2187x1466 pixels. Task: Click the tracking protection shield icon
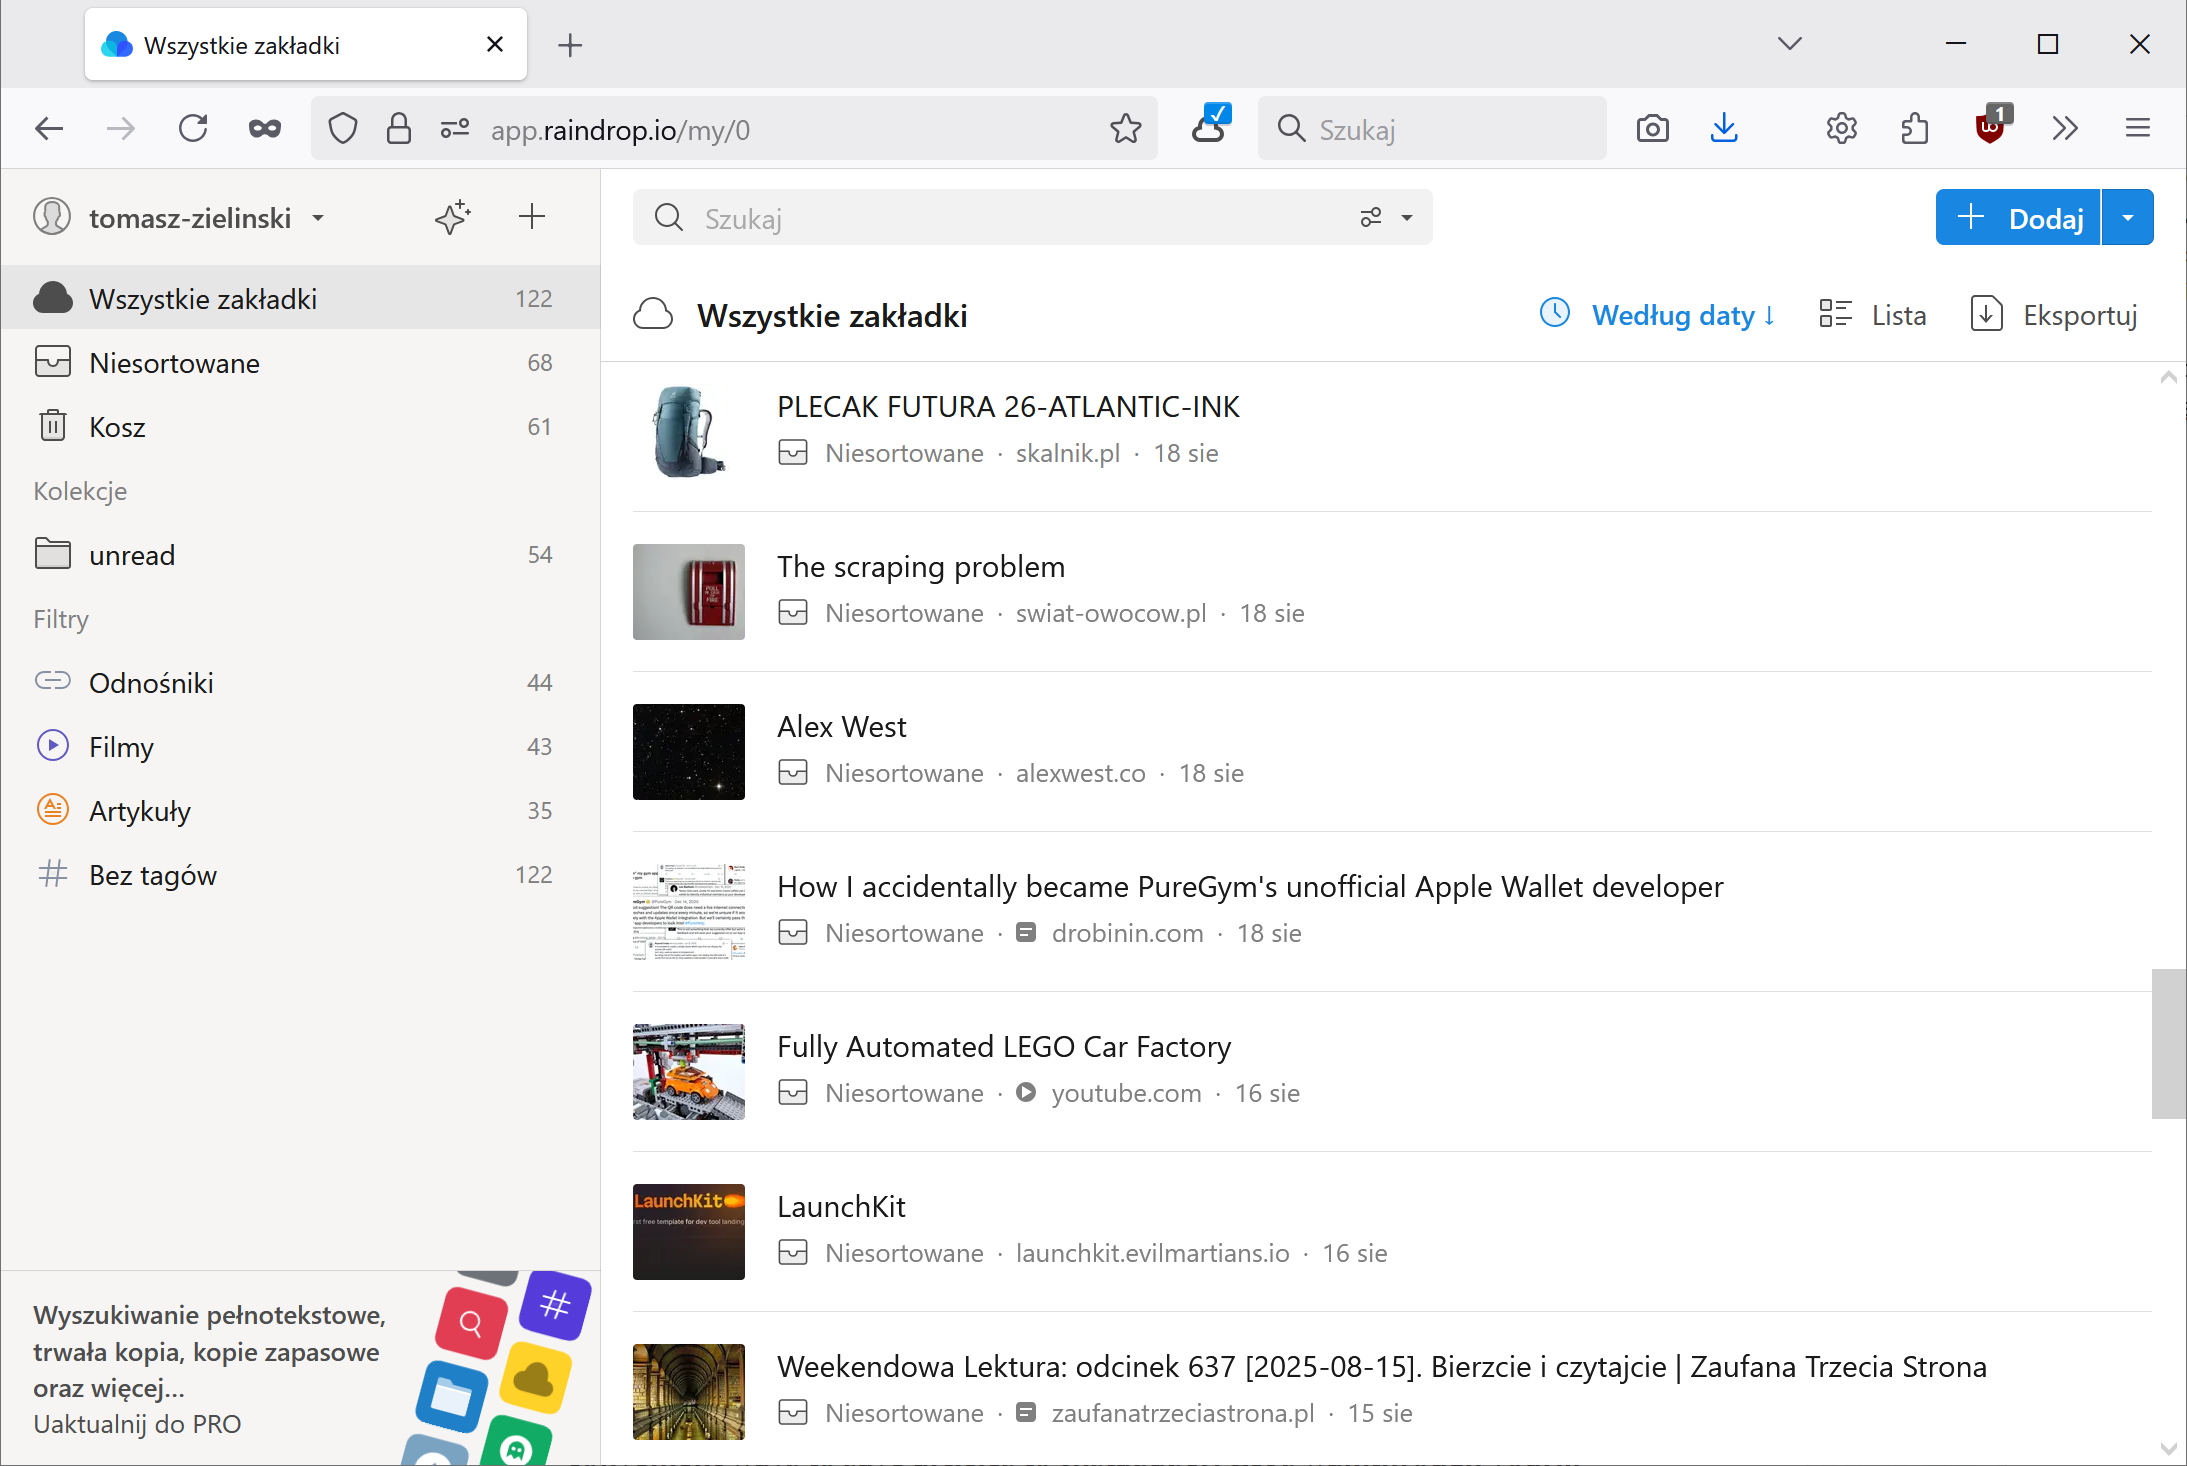click(343, 128)
